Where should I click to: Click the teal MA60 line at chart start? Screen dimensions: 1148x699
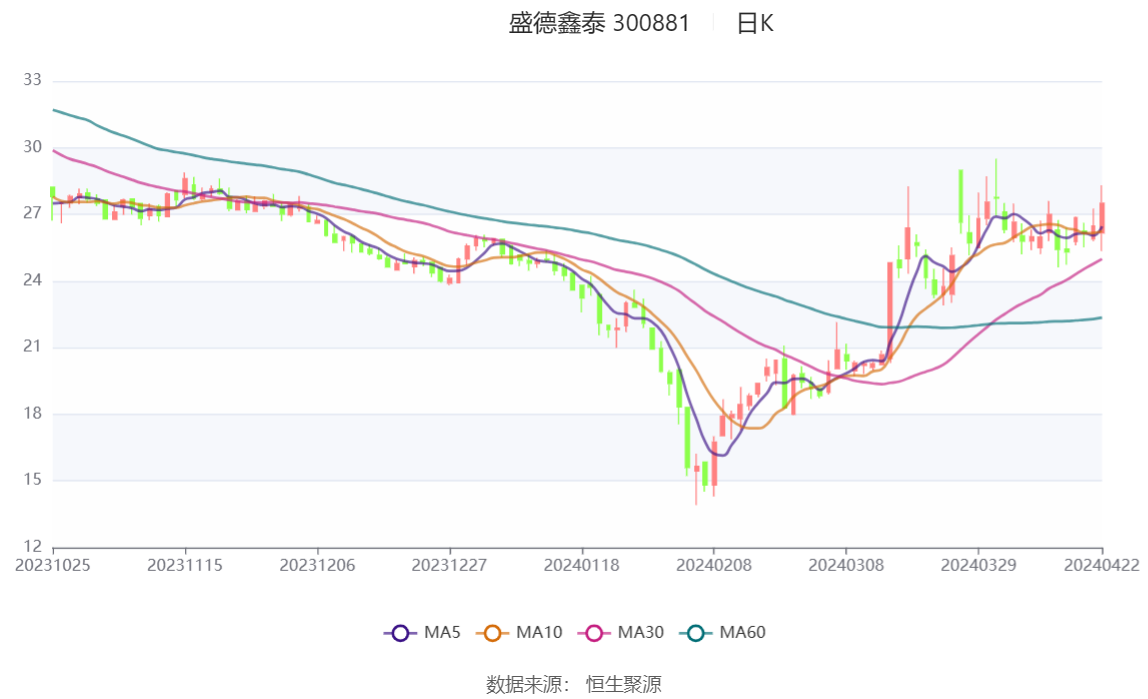click(x=56, y=111)
